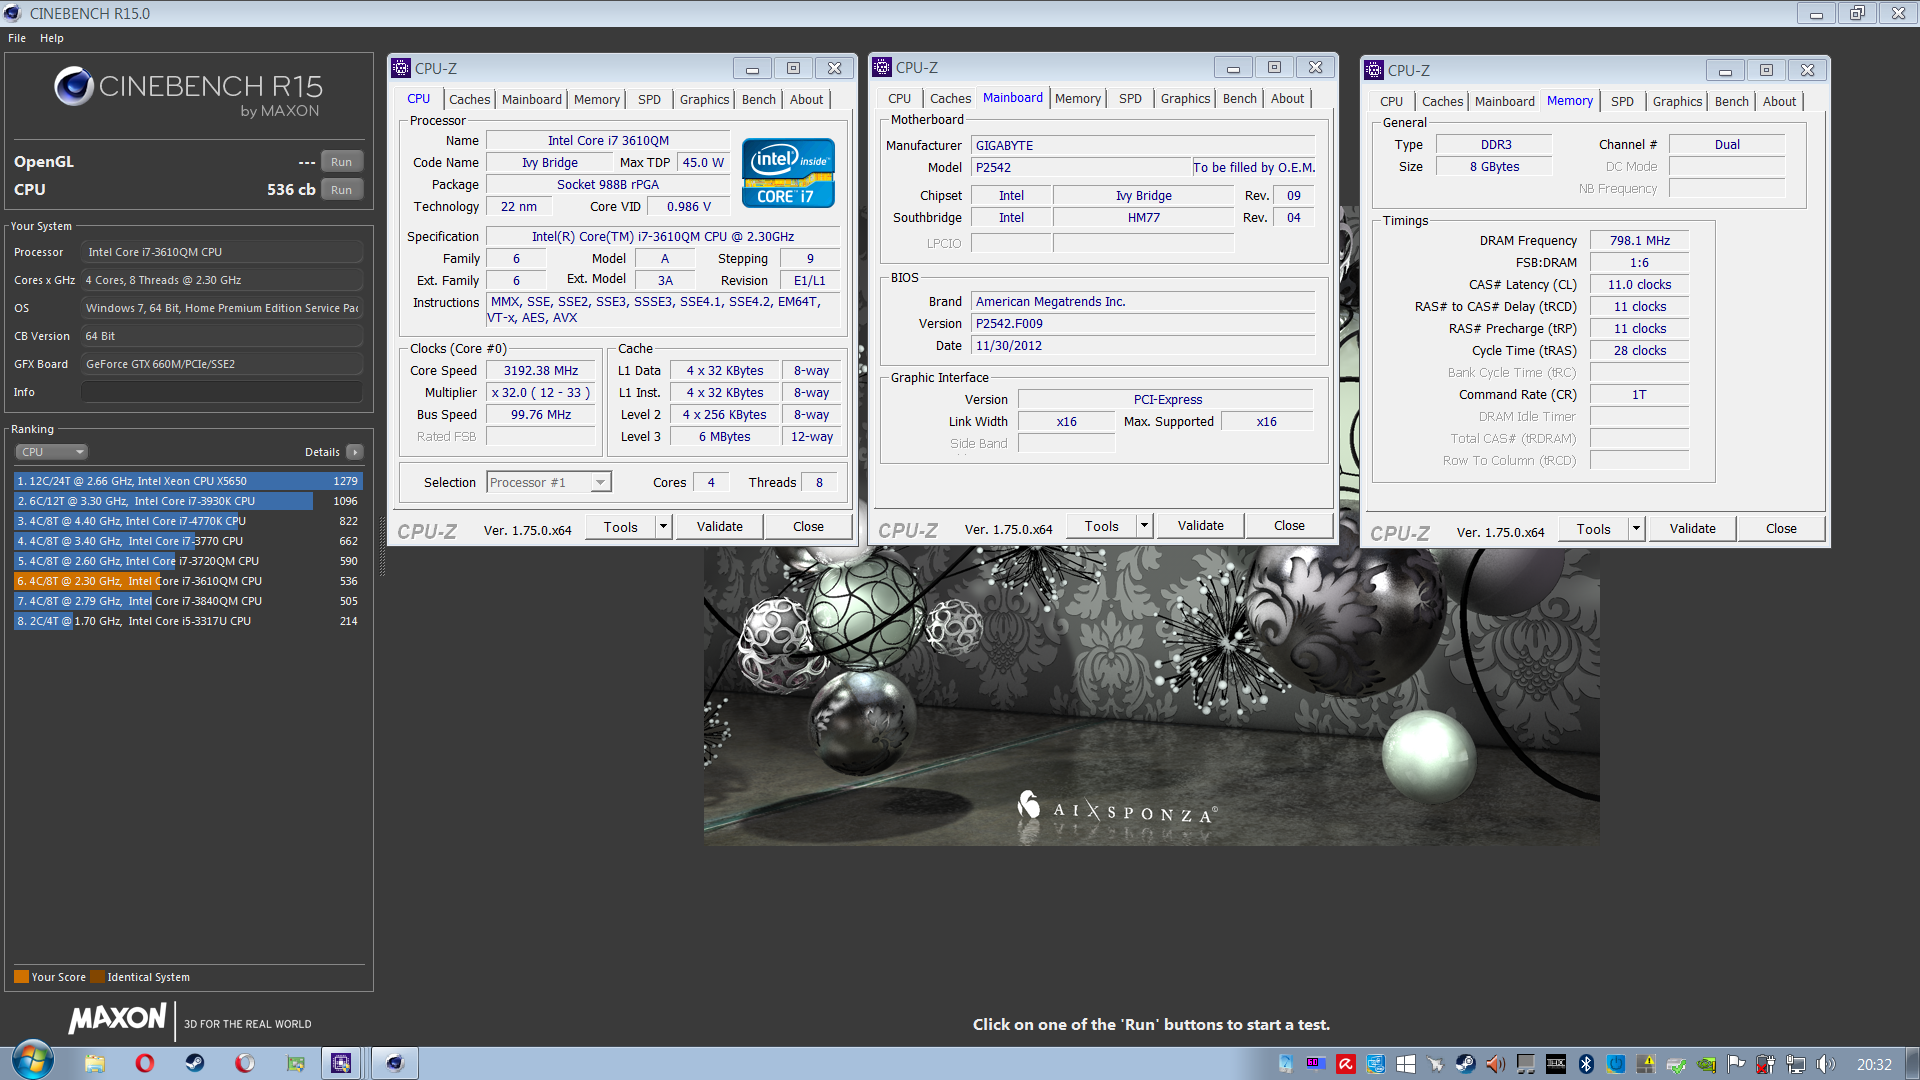The height and width of the screenshot is (1080, 1920).
Task: Open the Details arrow in Ranking panel
Action: pos(355,452)
